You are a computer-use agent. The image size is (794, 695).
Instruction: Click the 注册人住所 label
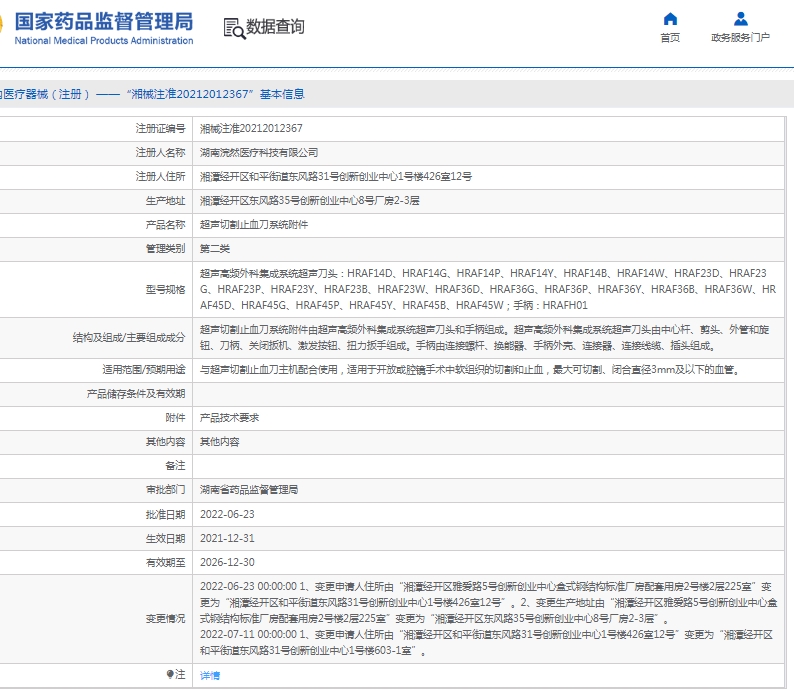coord(161,176)
